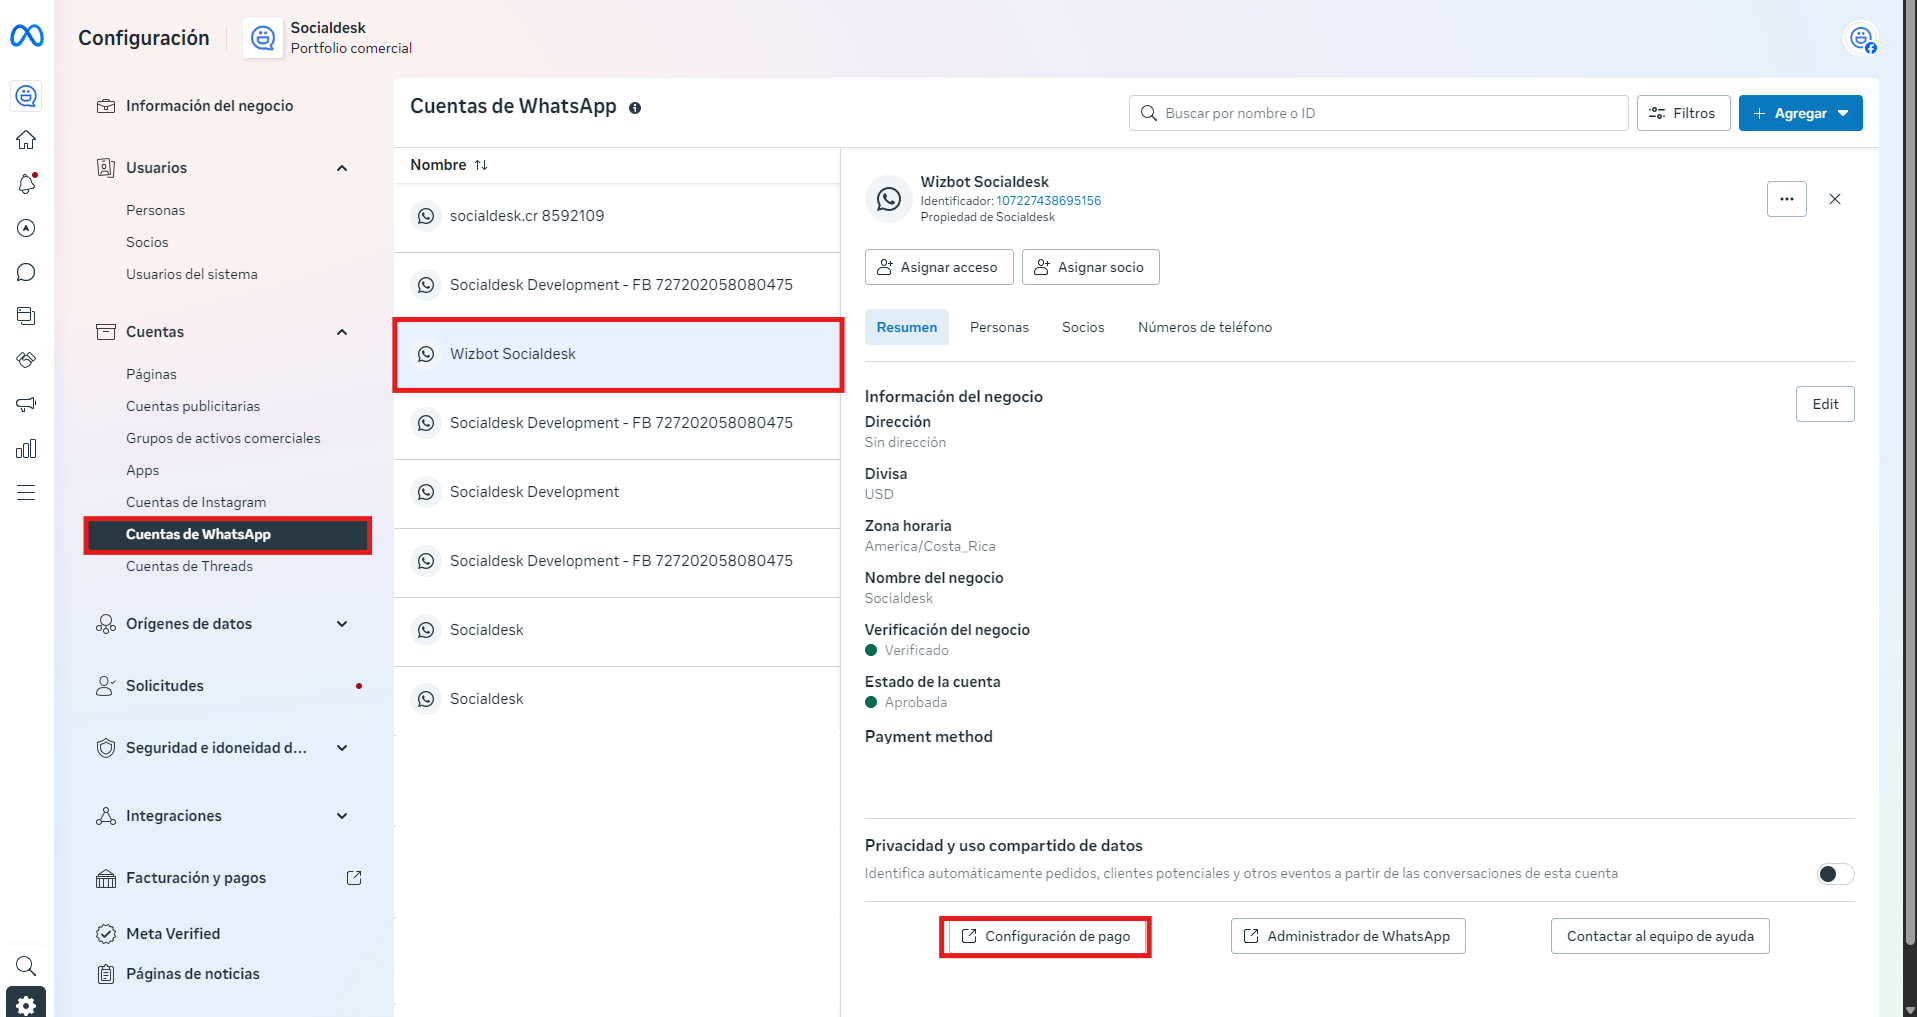This screenshot has height=1017, width=1917.
Task: Open the Home icon in left rail
Action: coord(27,140)
